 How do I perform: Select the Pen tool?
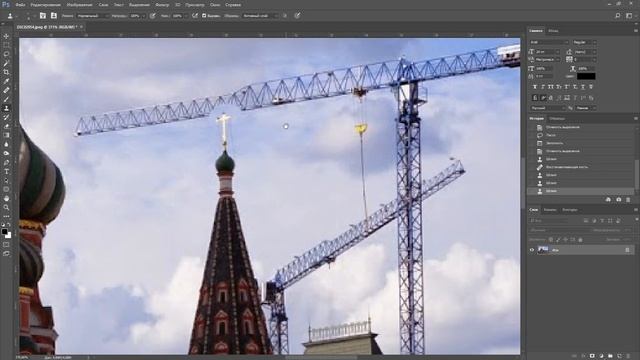6,162
